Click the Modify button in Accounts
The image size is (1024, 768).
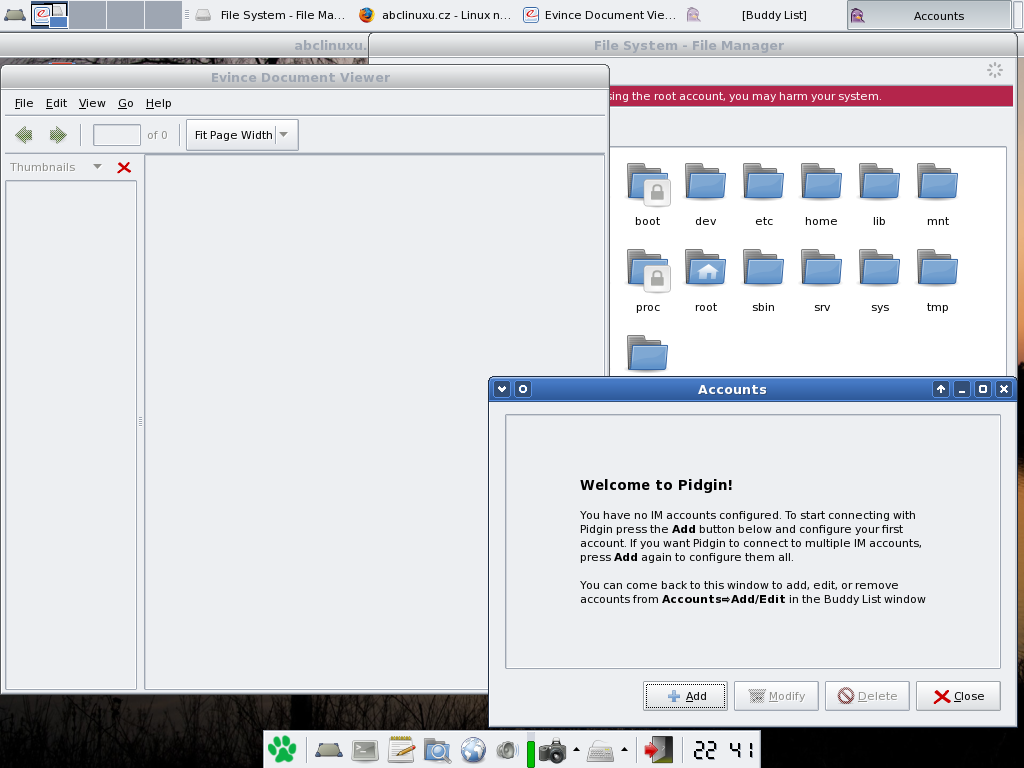pos(776,696)
